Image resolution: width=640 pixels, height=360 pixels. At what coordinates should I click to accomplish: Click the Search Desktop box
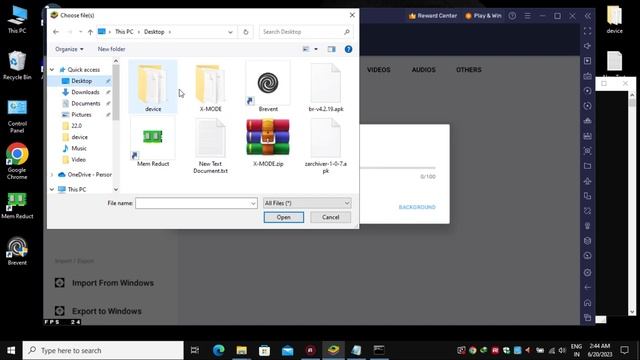305,32
